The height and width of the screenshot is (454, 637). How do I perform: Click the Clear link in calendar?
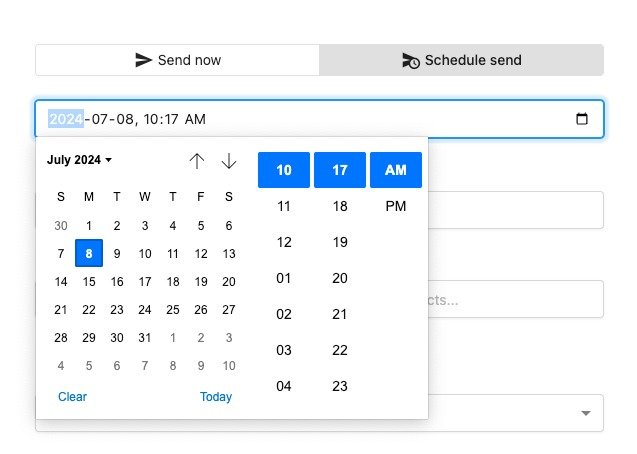(x=72, y=397)
